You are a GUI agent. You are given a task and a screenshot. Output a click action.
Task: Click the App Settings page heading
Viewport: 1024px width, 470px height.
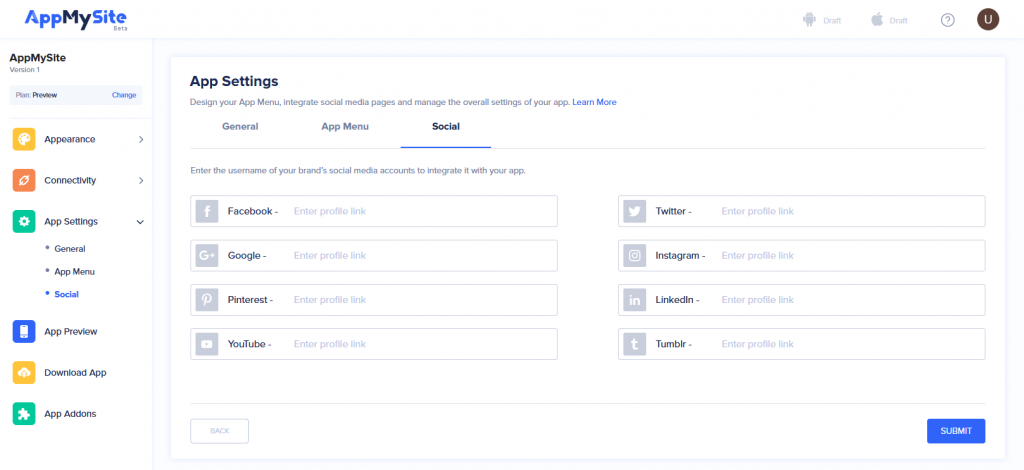click(x=234, y=82)
